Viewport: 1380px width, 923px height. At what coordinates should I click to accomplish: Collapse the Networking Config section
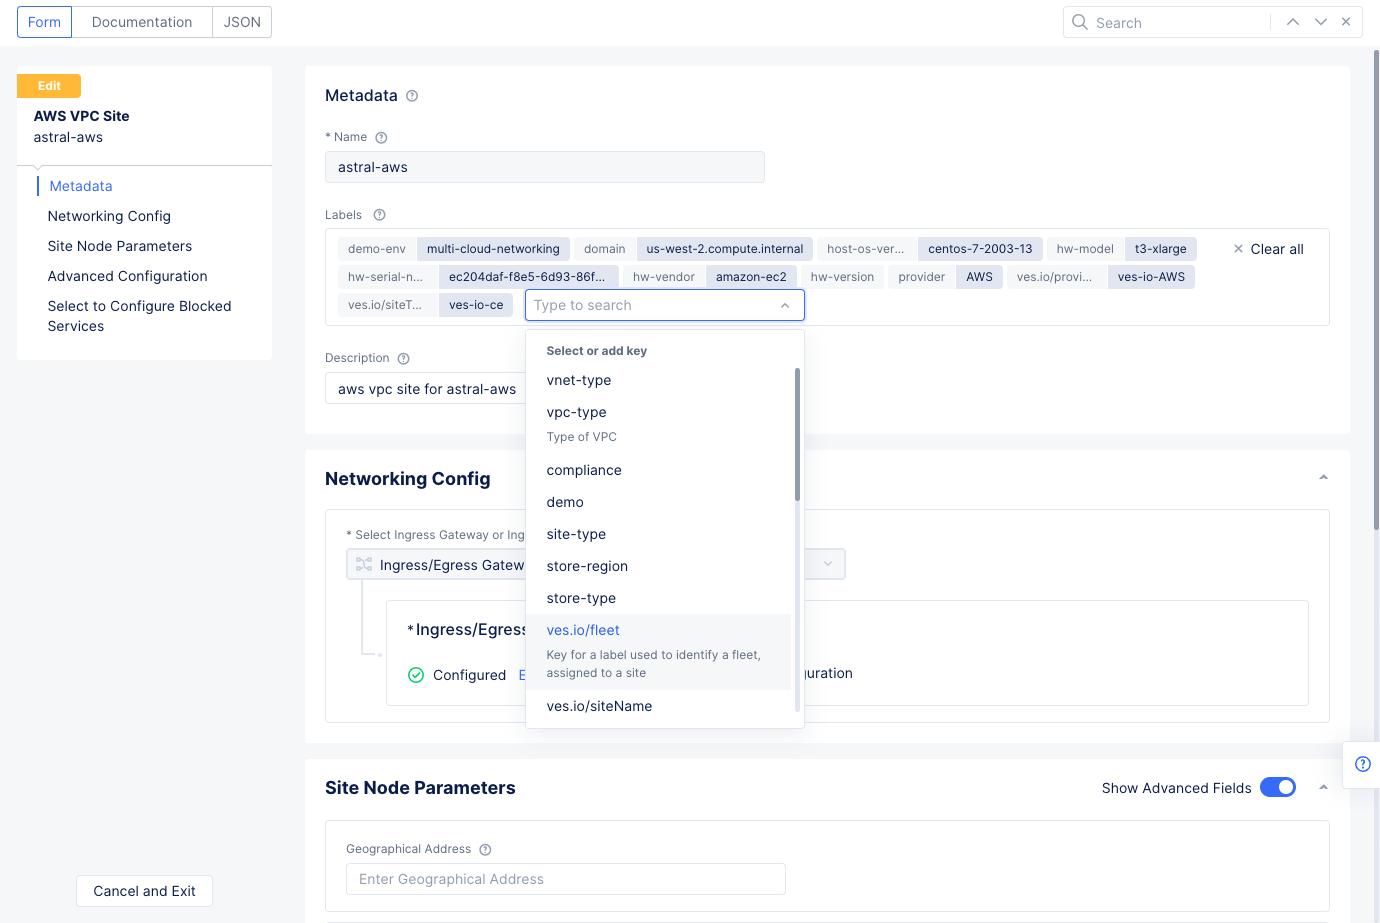click(x=1323, y=478)
